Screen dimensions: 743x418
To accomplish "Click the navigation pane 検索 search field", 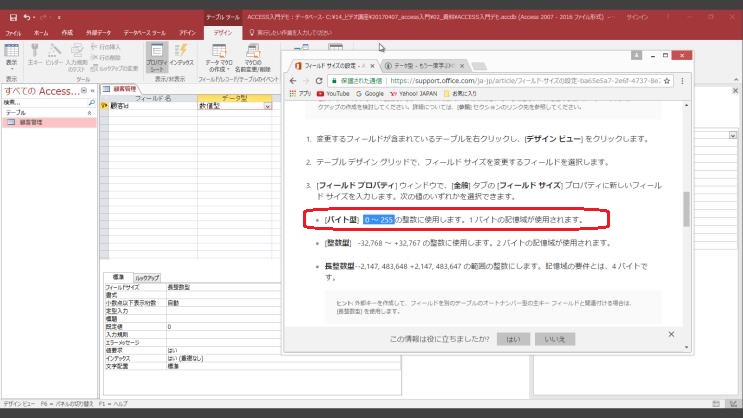I will pos(45,102).
